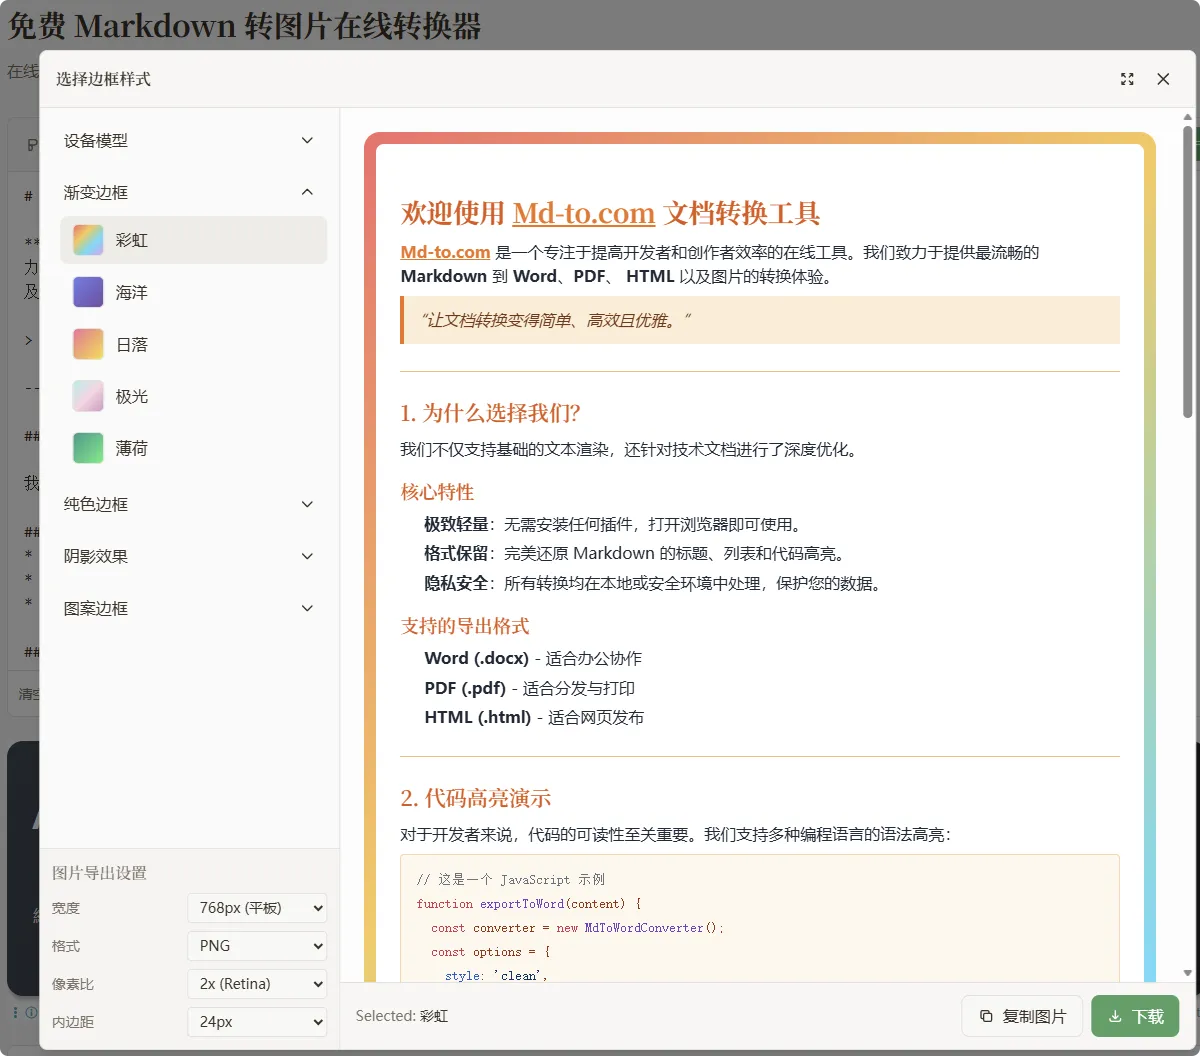This screenshot has width=1200, height=1056.
Task: Open the Md-to.com link in the heading
Action: tap(583, 213)
